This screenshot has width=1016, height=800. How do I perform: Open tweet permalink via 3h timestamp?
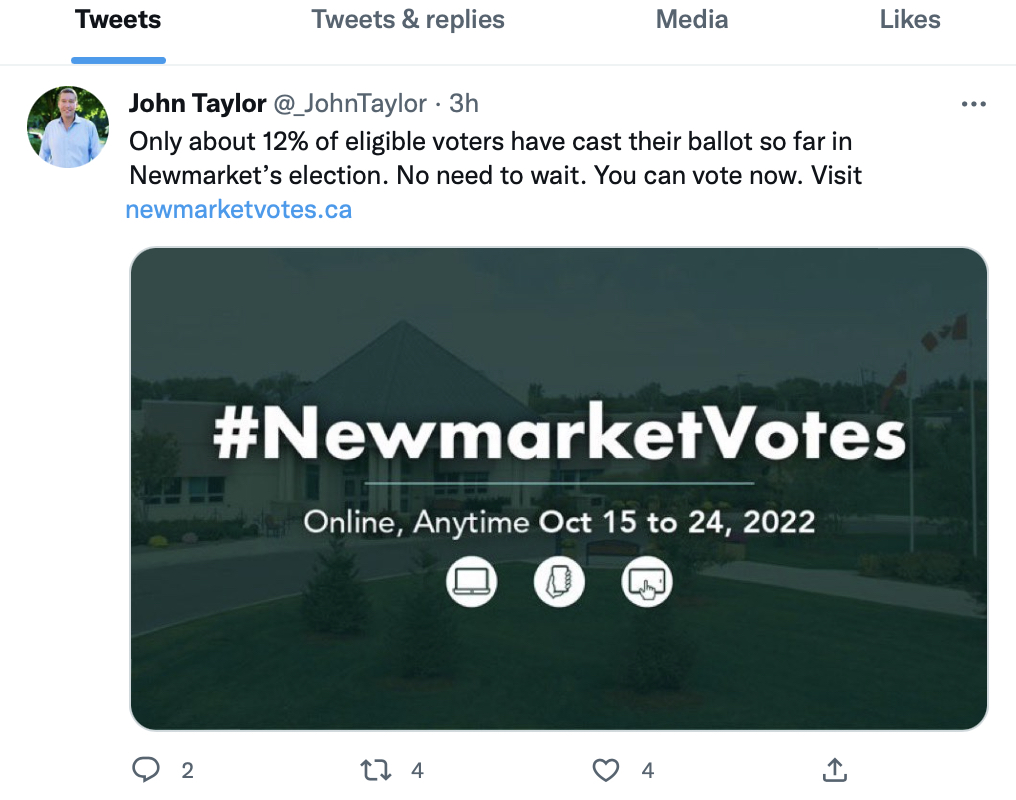coord(464,104)
